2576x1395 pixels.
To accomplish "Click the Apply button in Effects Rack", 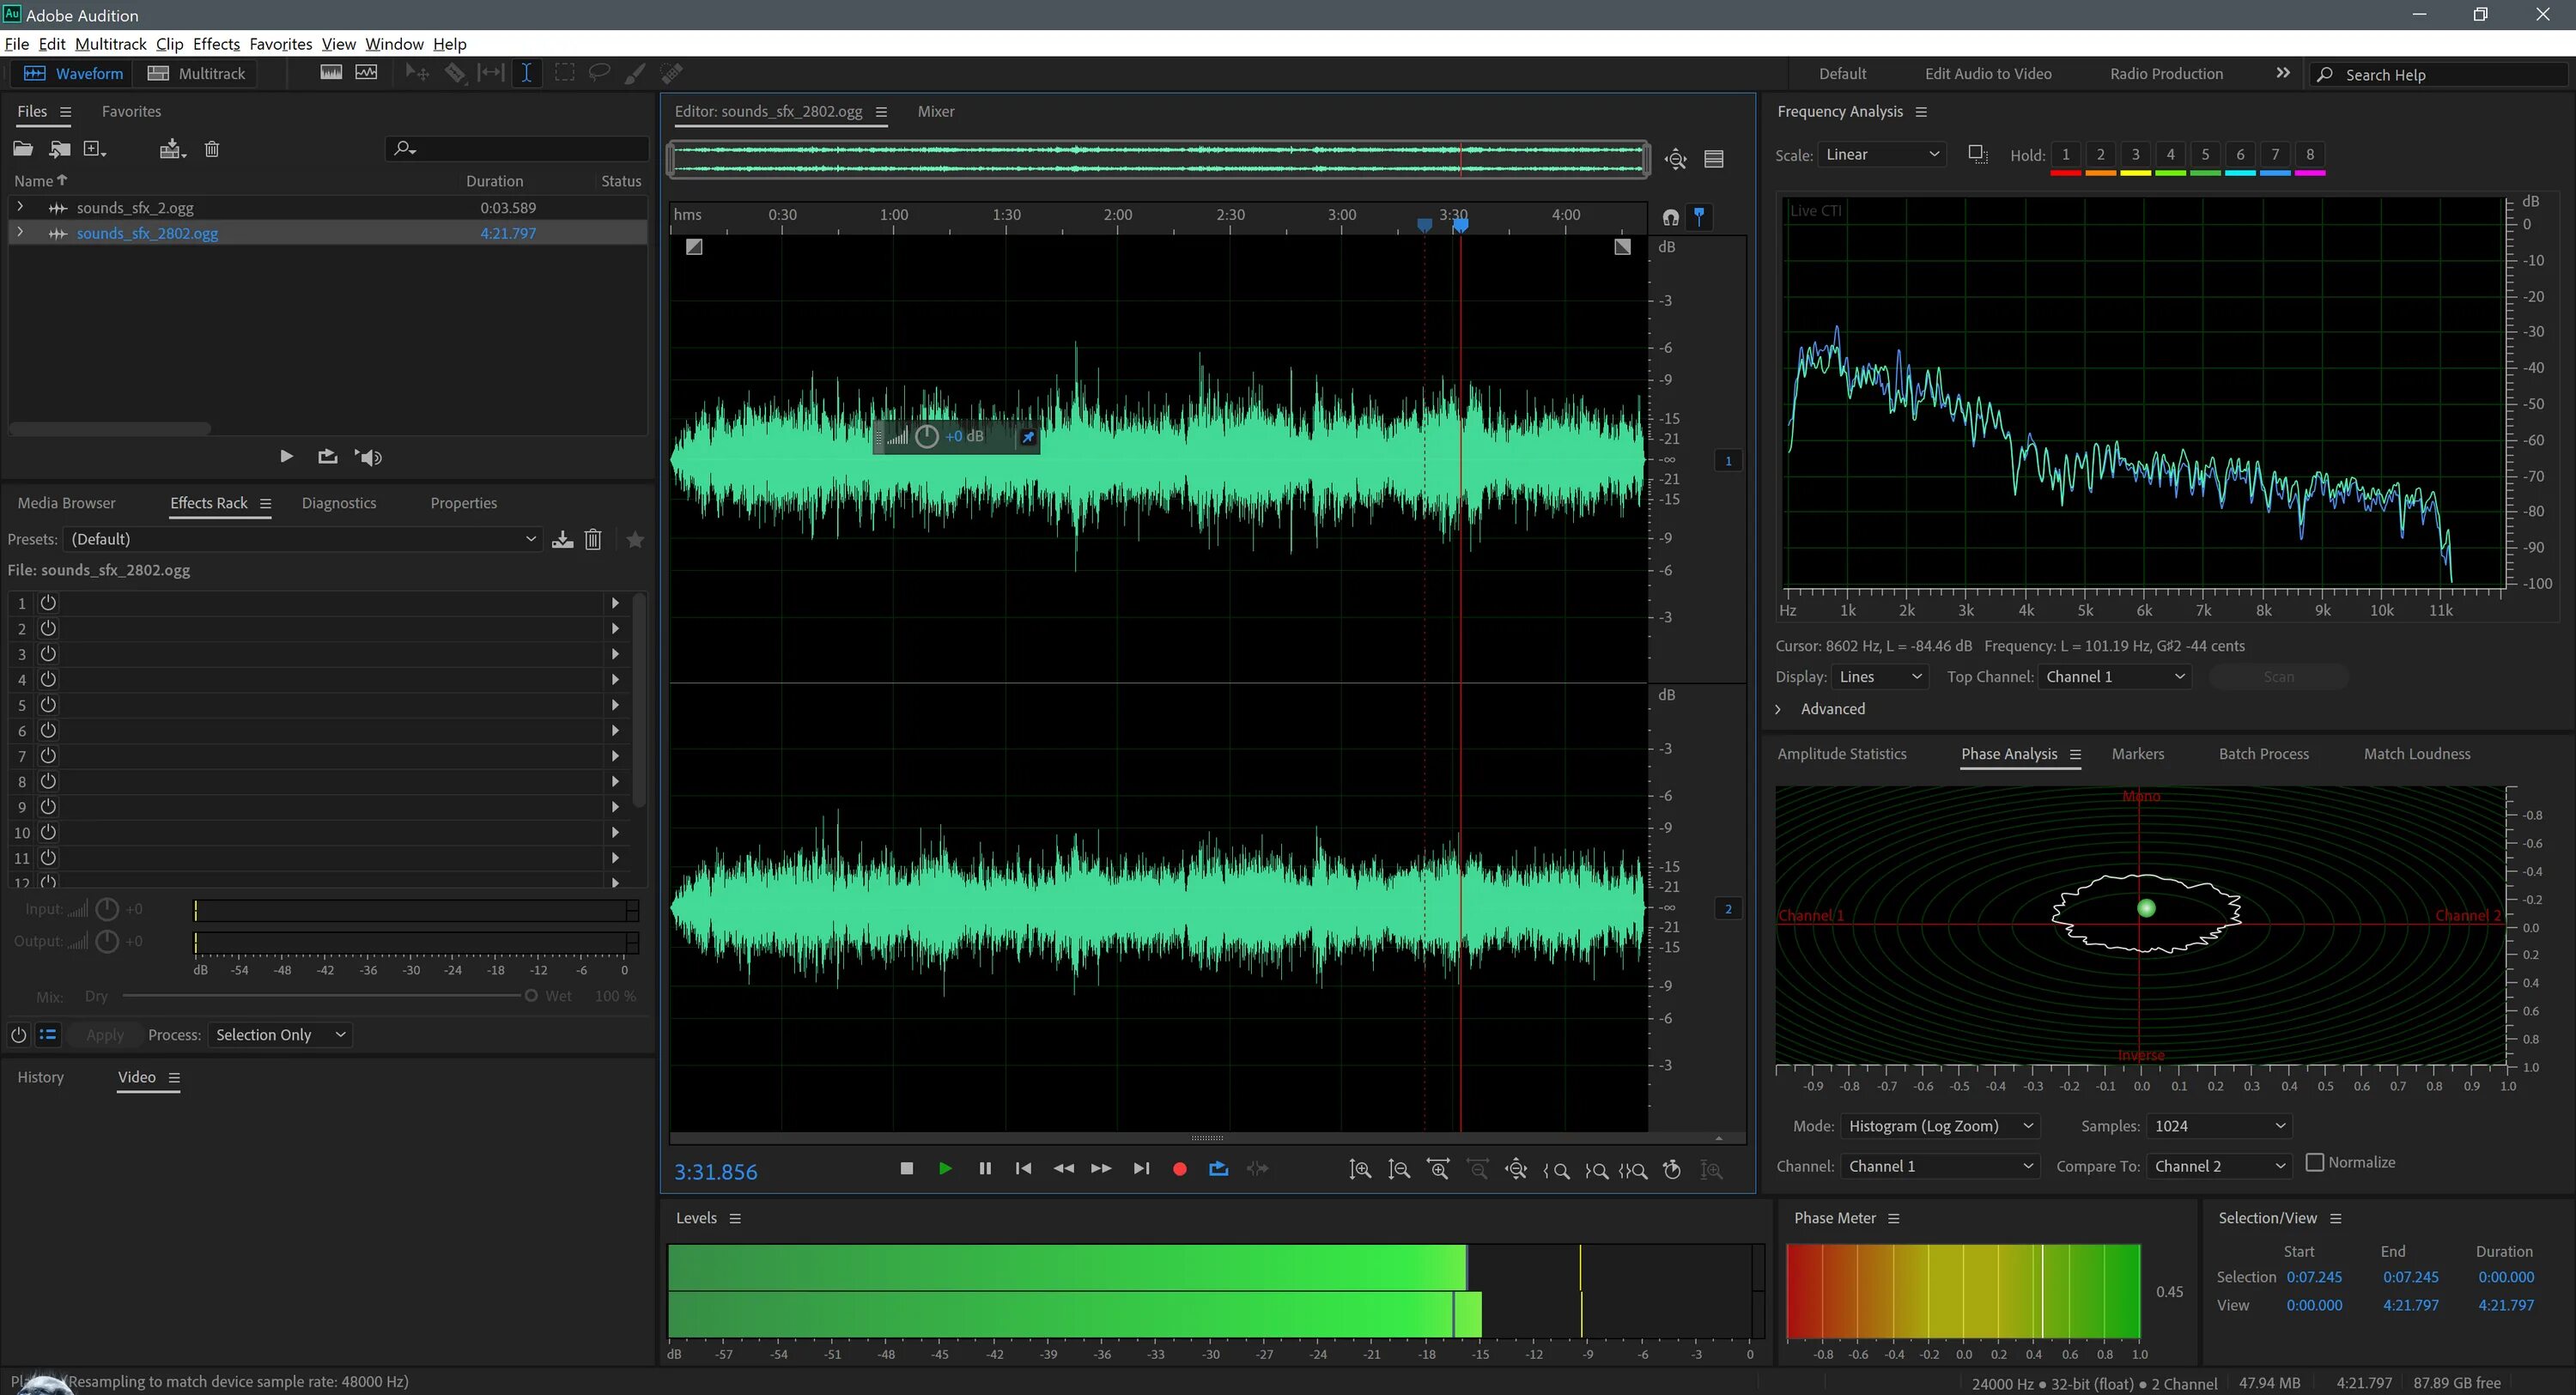I will coord(101,1034).
